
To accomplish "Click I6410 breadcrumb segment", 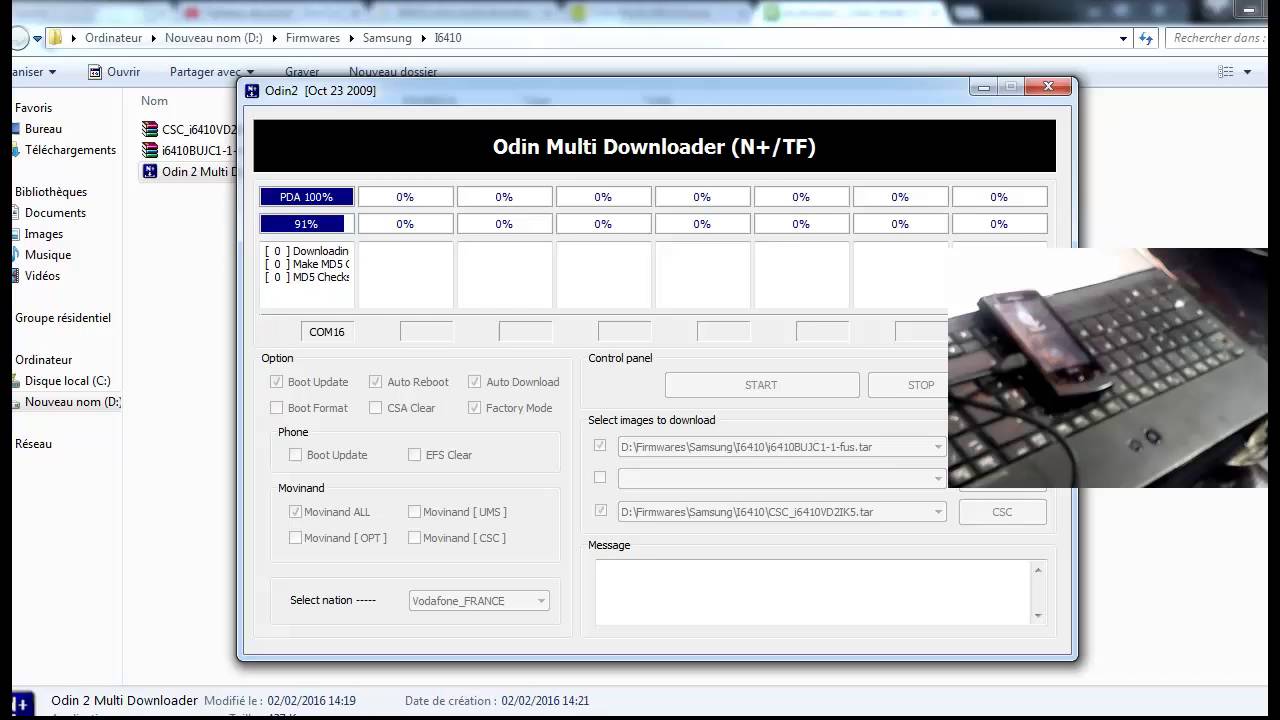I will point(448,38).
